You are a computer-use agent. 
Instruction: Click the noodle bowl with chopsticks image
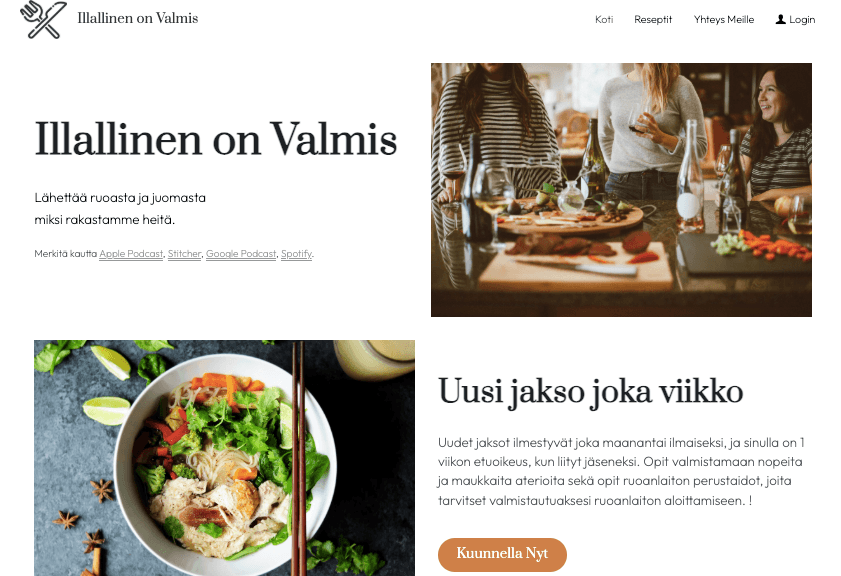(x=224, y=458)
